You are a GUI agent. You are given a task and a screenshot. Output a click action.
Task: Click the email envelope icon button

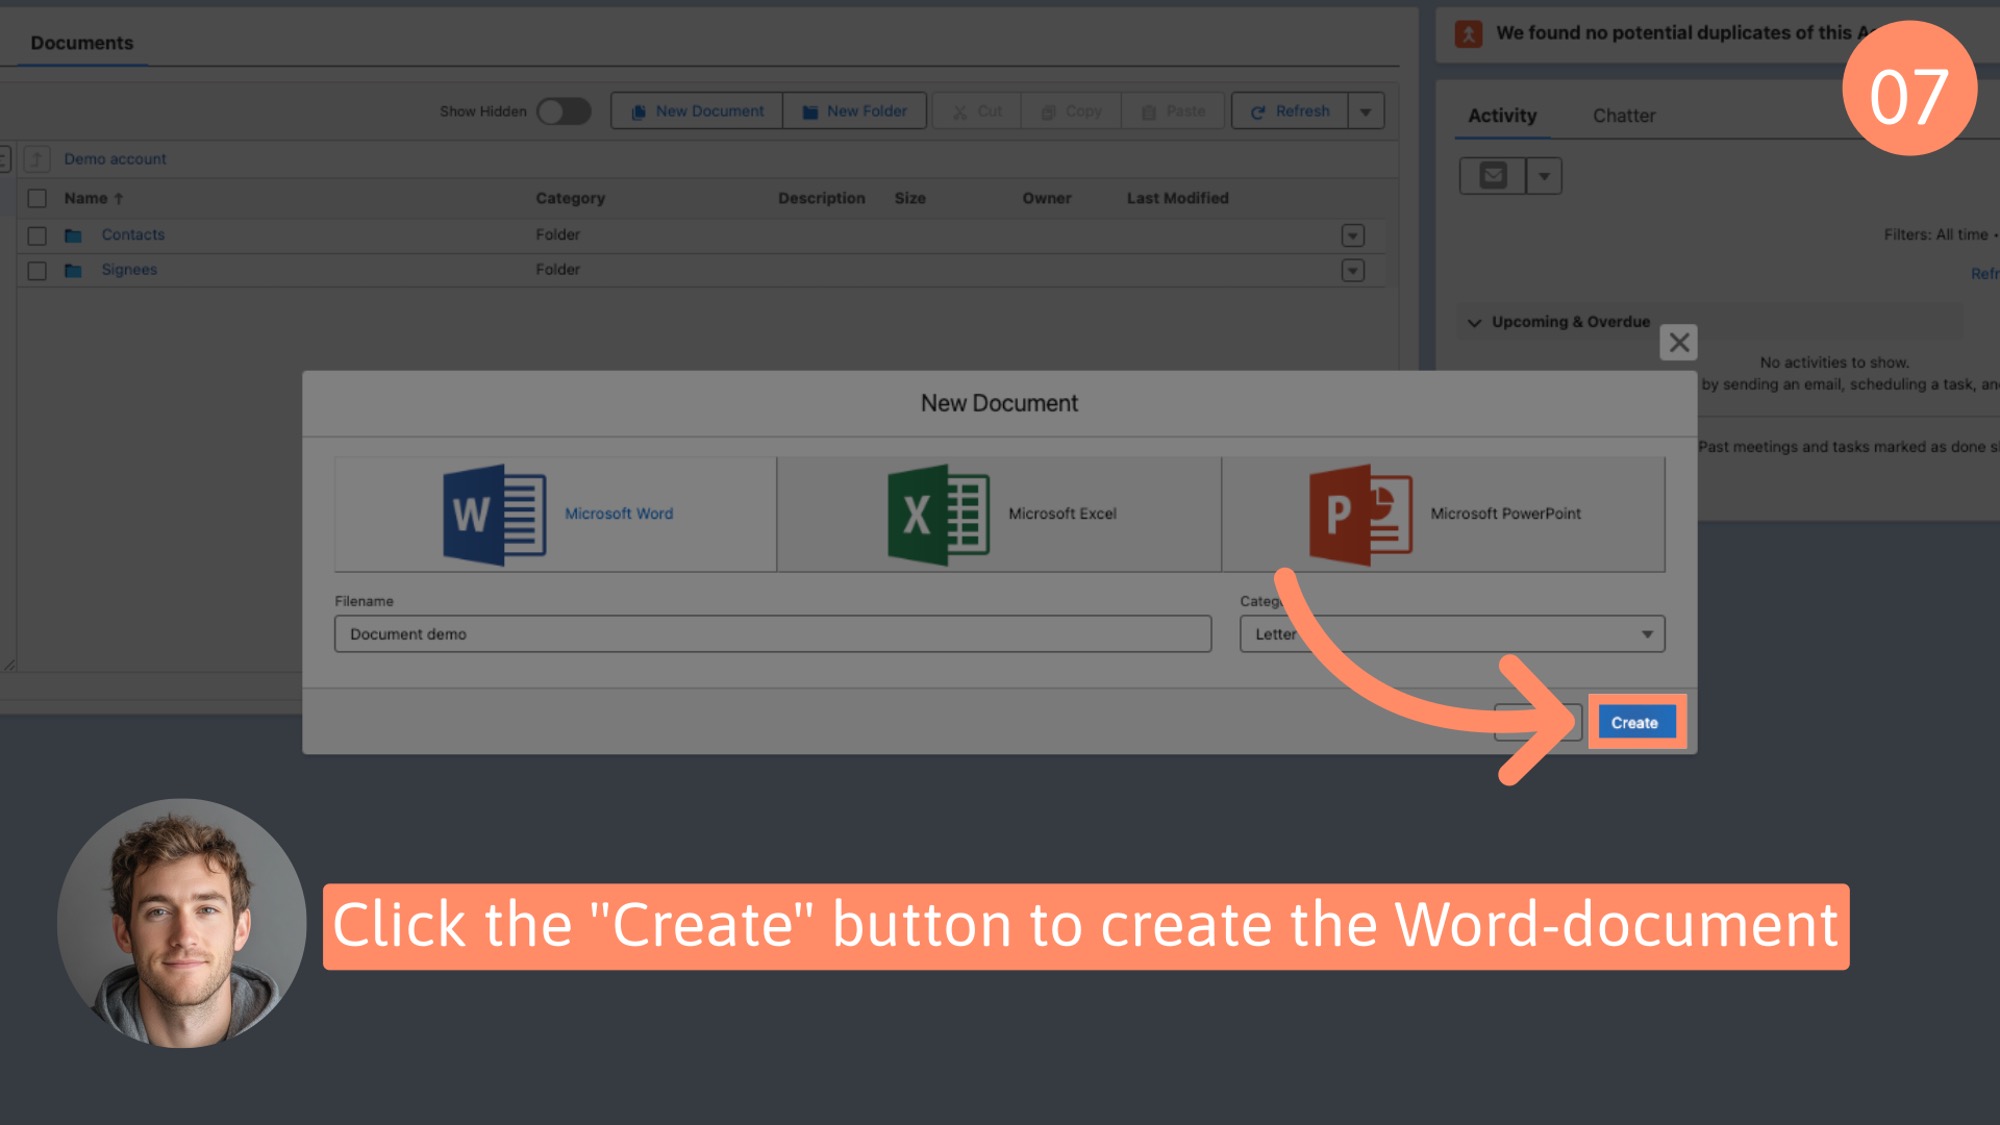pos(1493,176)
